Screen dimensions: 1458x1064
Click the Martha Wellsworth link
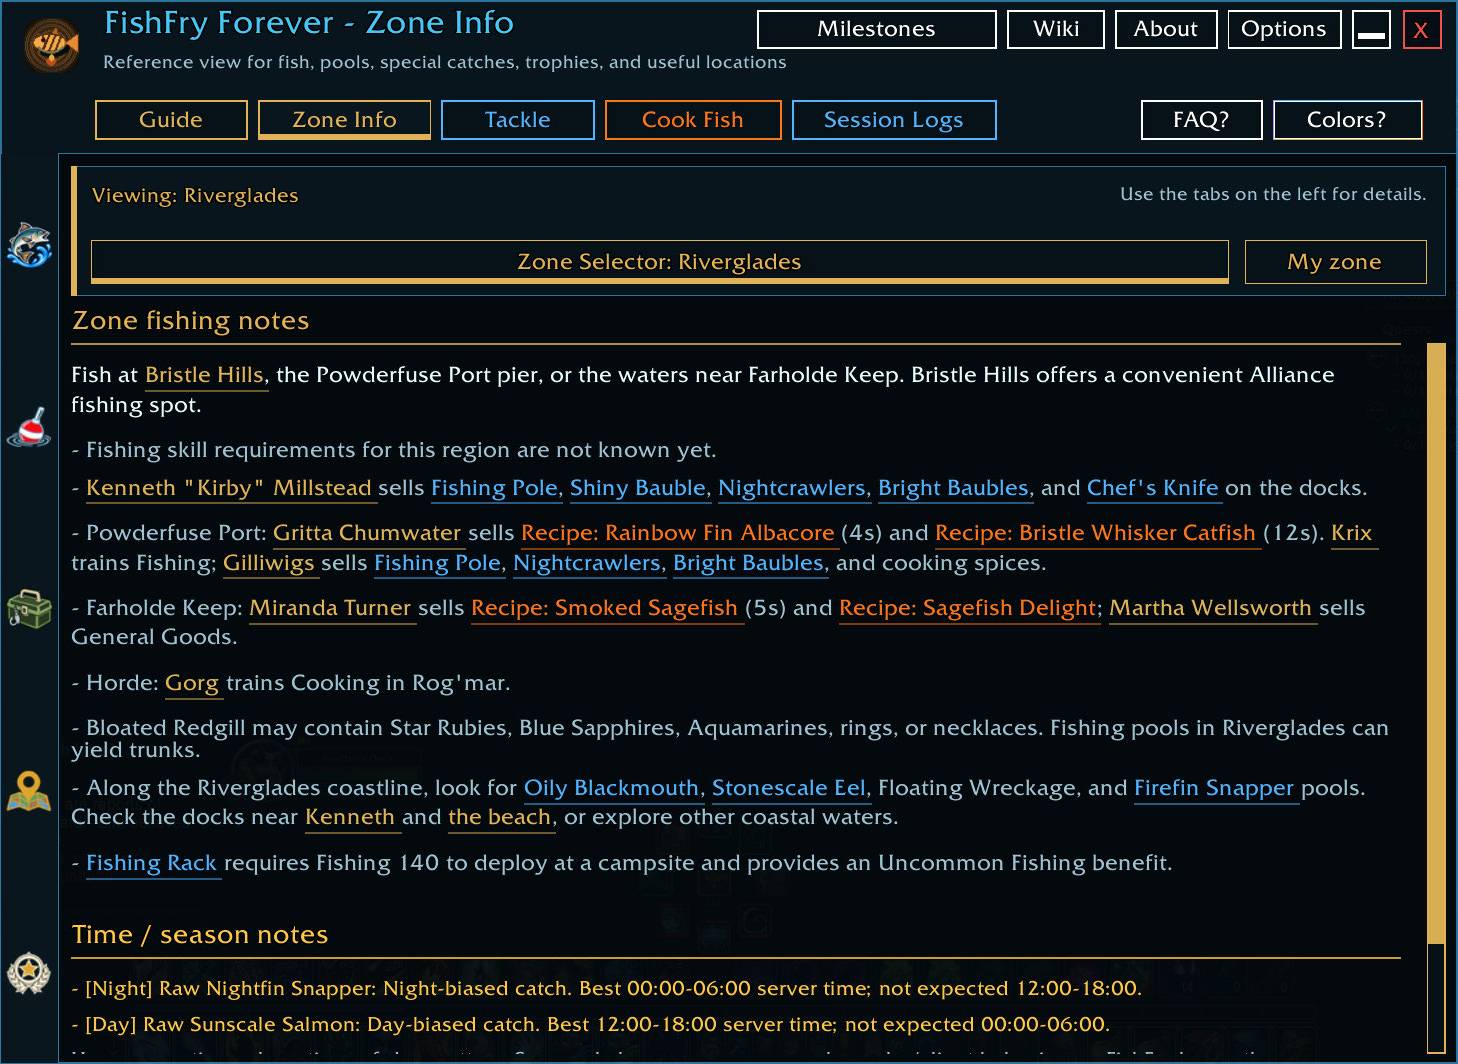click(x=1210, y=608)
